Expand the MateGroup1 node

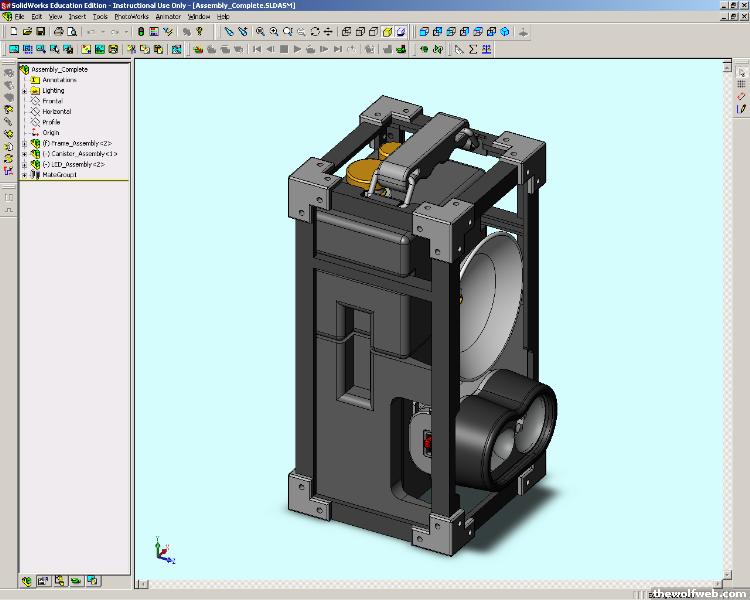[24, 175]
